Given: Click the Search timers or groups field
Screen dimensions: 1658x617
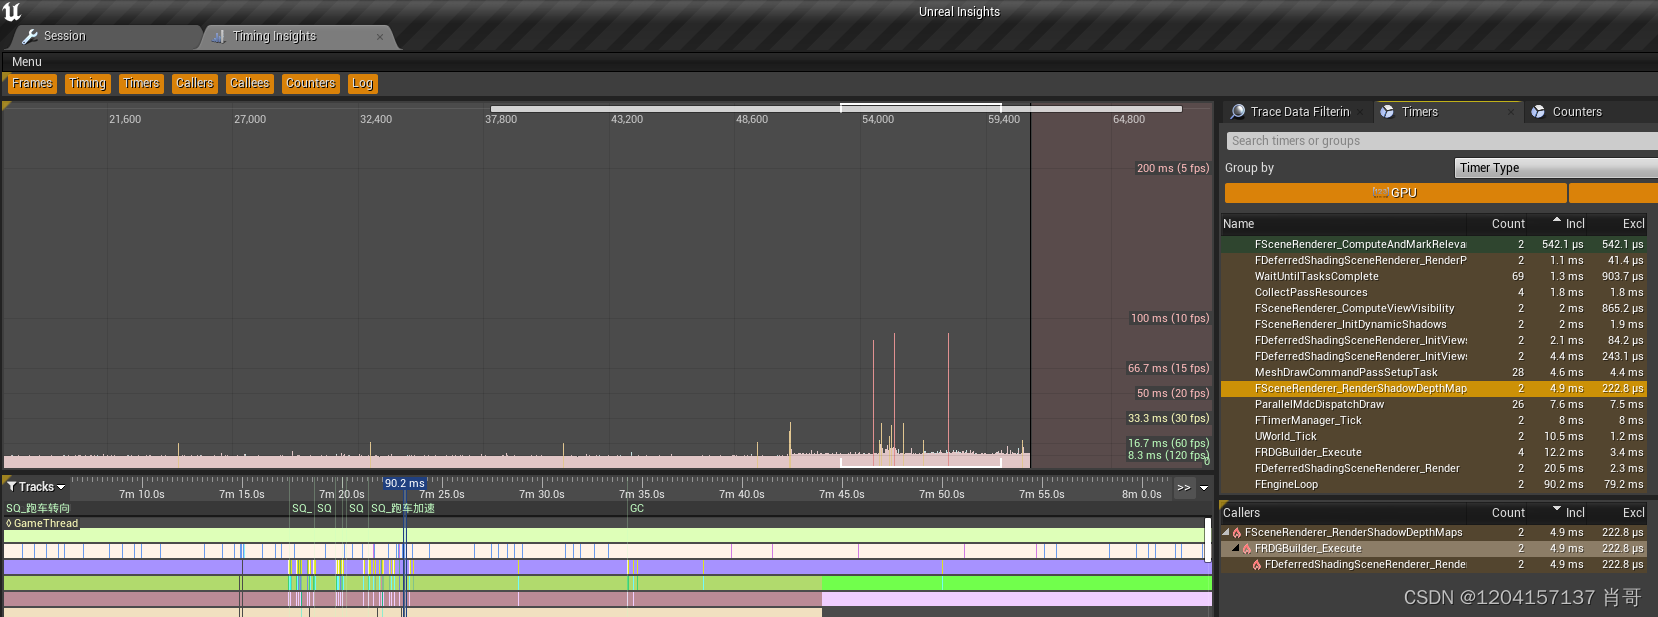Looking at the screenshot, I should [x=1440, y=141].
